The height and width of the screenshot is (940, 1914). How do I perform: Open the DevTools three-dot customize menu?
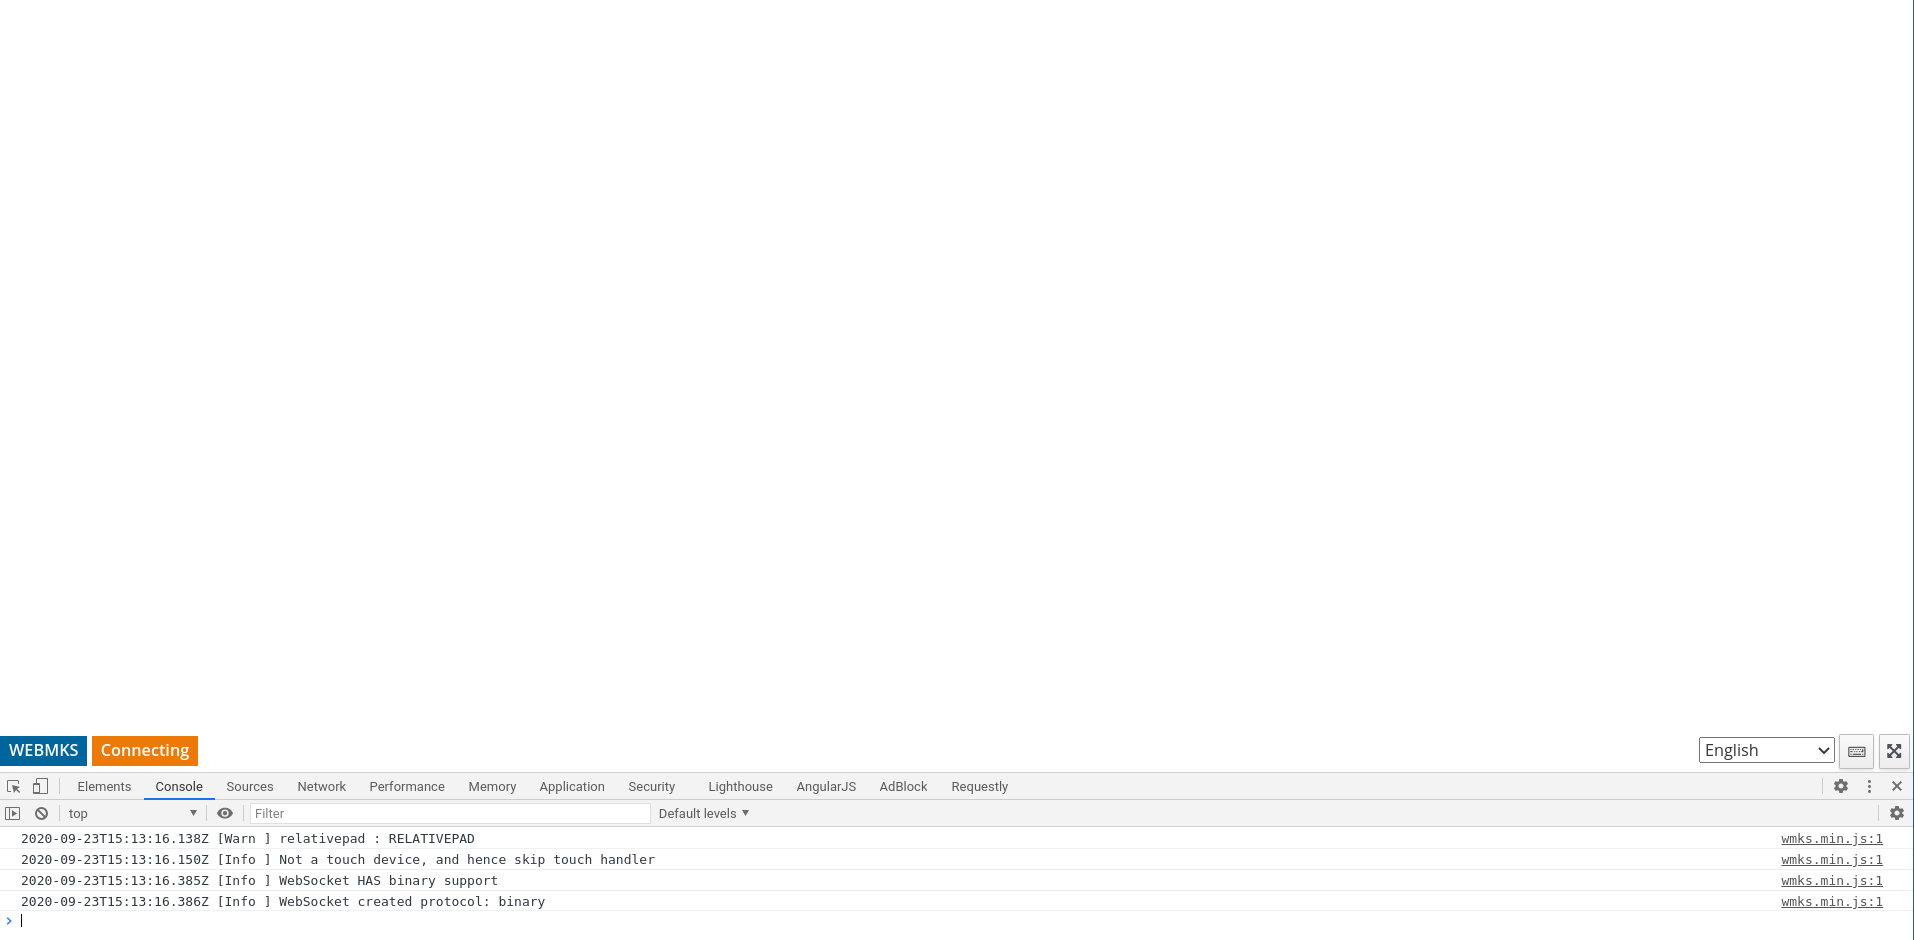click(x=1869, y=787)
